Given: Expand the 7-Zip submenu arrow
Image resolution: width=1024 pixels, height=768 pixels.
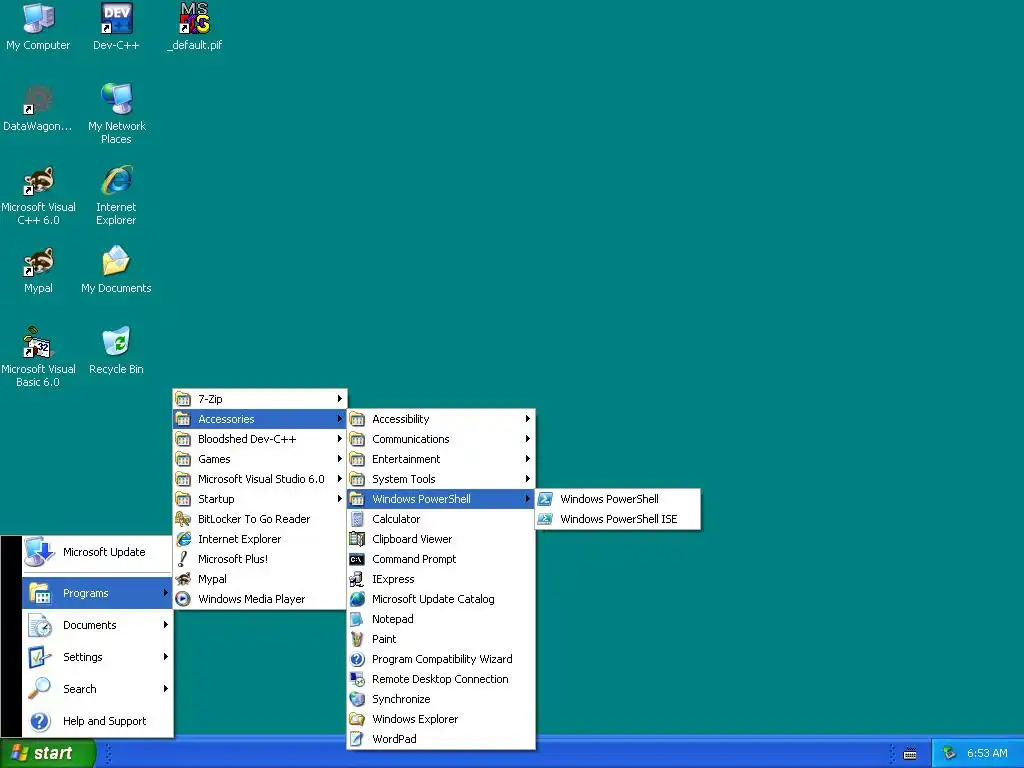Looking at the screenshot, I should click(340, 398).
